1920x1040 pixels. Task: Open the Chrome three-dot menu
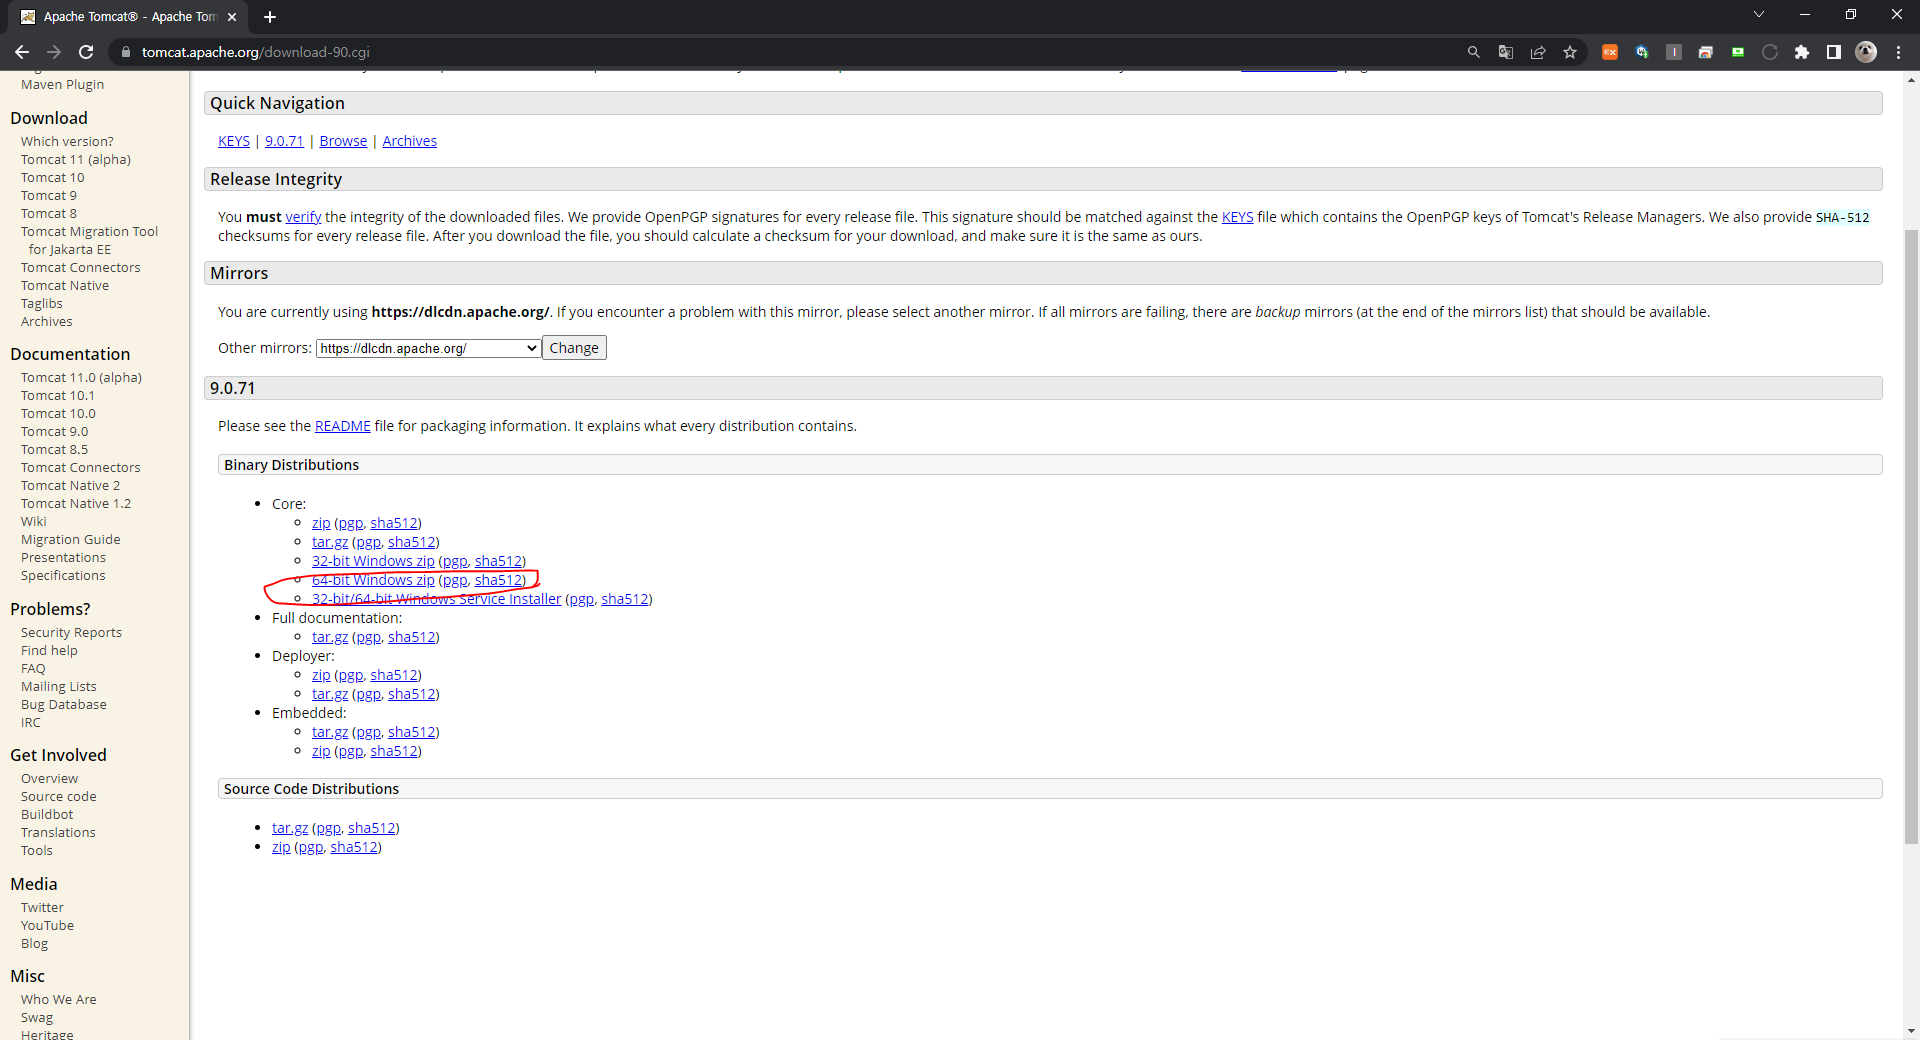(x=1898, y=52)
